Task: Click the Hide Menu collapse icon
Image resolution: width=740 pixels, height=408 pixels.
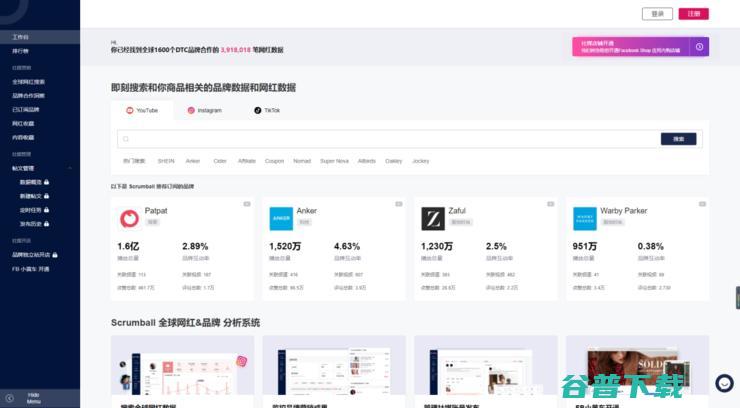Action: click(x=9, y=398)
